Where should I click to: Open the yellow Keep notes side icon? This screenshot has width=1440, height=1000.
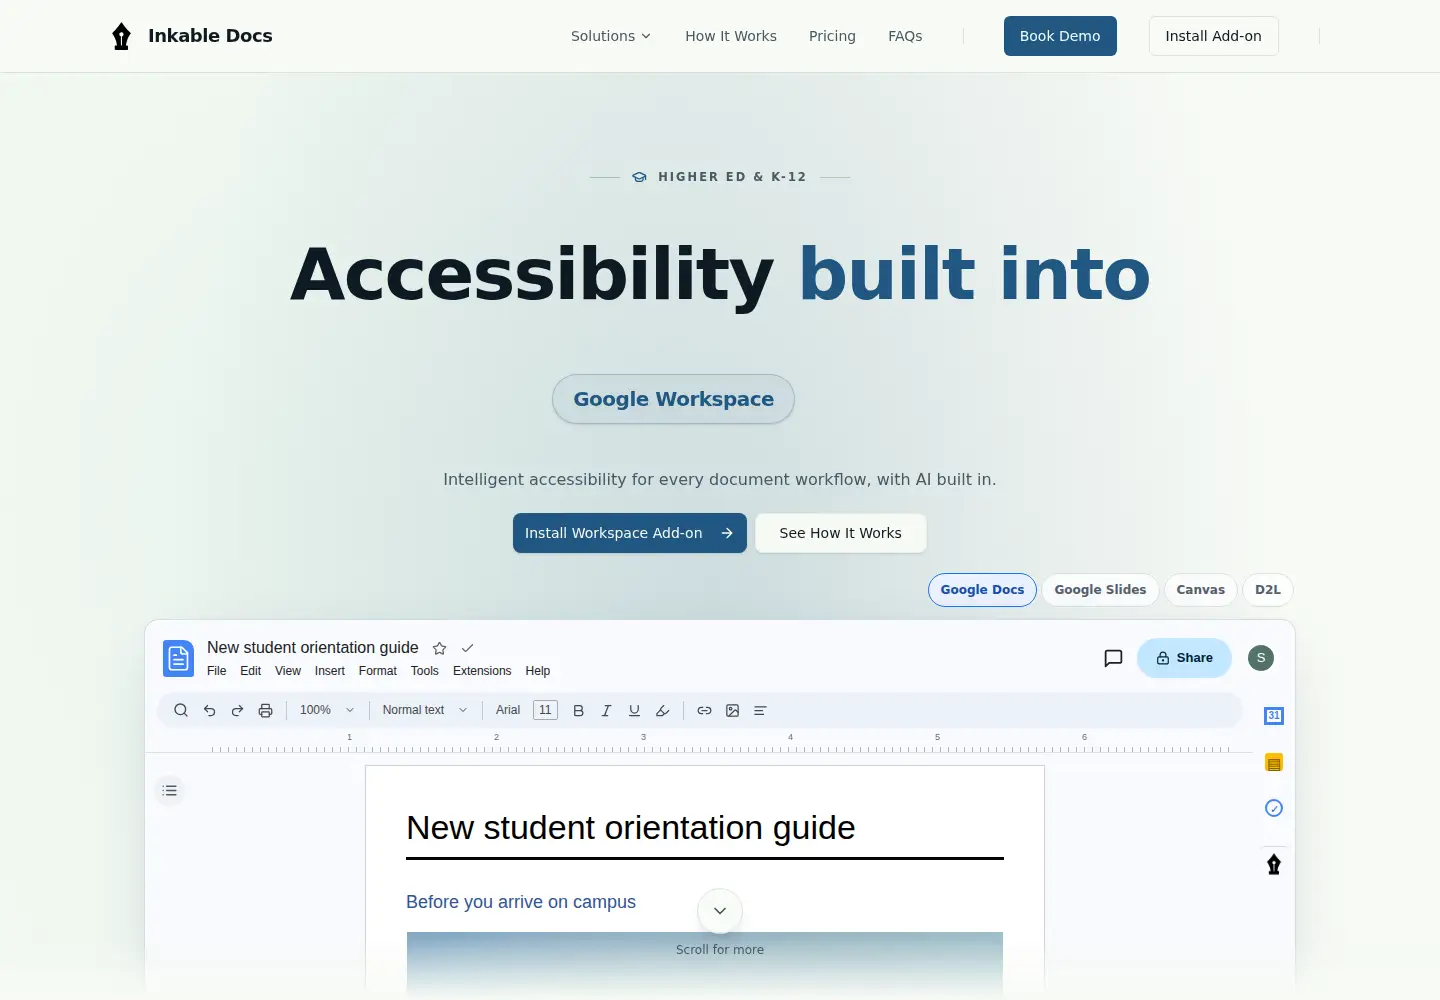click(x=1274, y=763)
